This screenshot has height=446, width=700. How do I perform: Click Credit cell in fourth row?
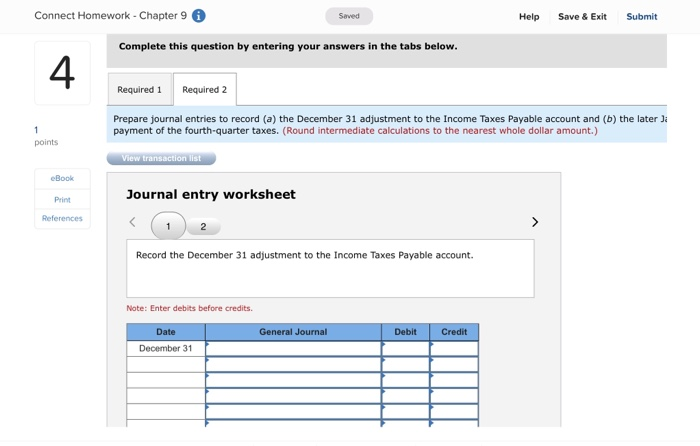pos(454,396)
